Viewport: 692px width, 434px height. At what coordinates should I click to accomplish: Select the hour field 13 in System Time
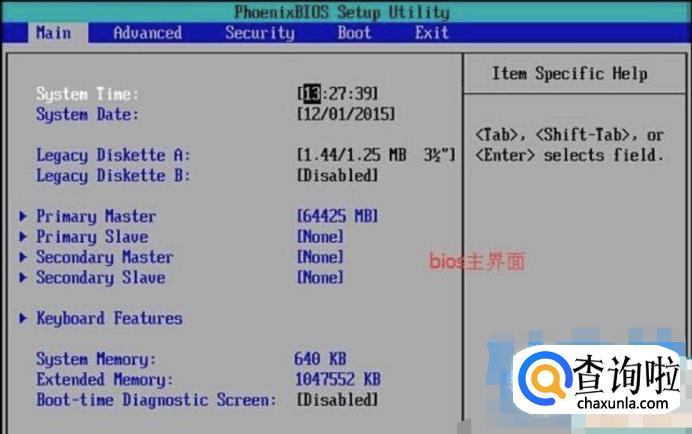point(312,94)
